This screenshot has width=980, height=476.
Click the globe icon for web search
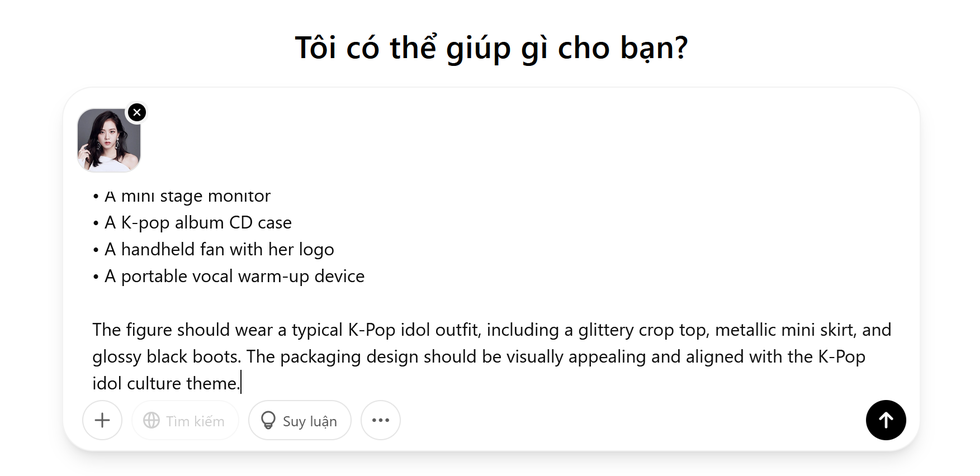click(x=152, y=421)
